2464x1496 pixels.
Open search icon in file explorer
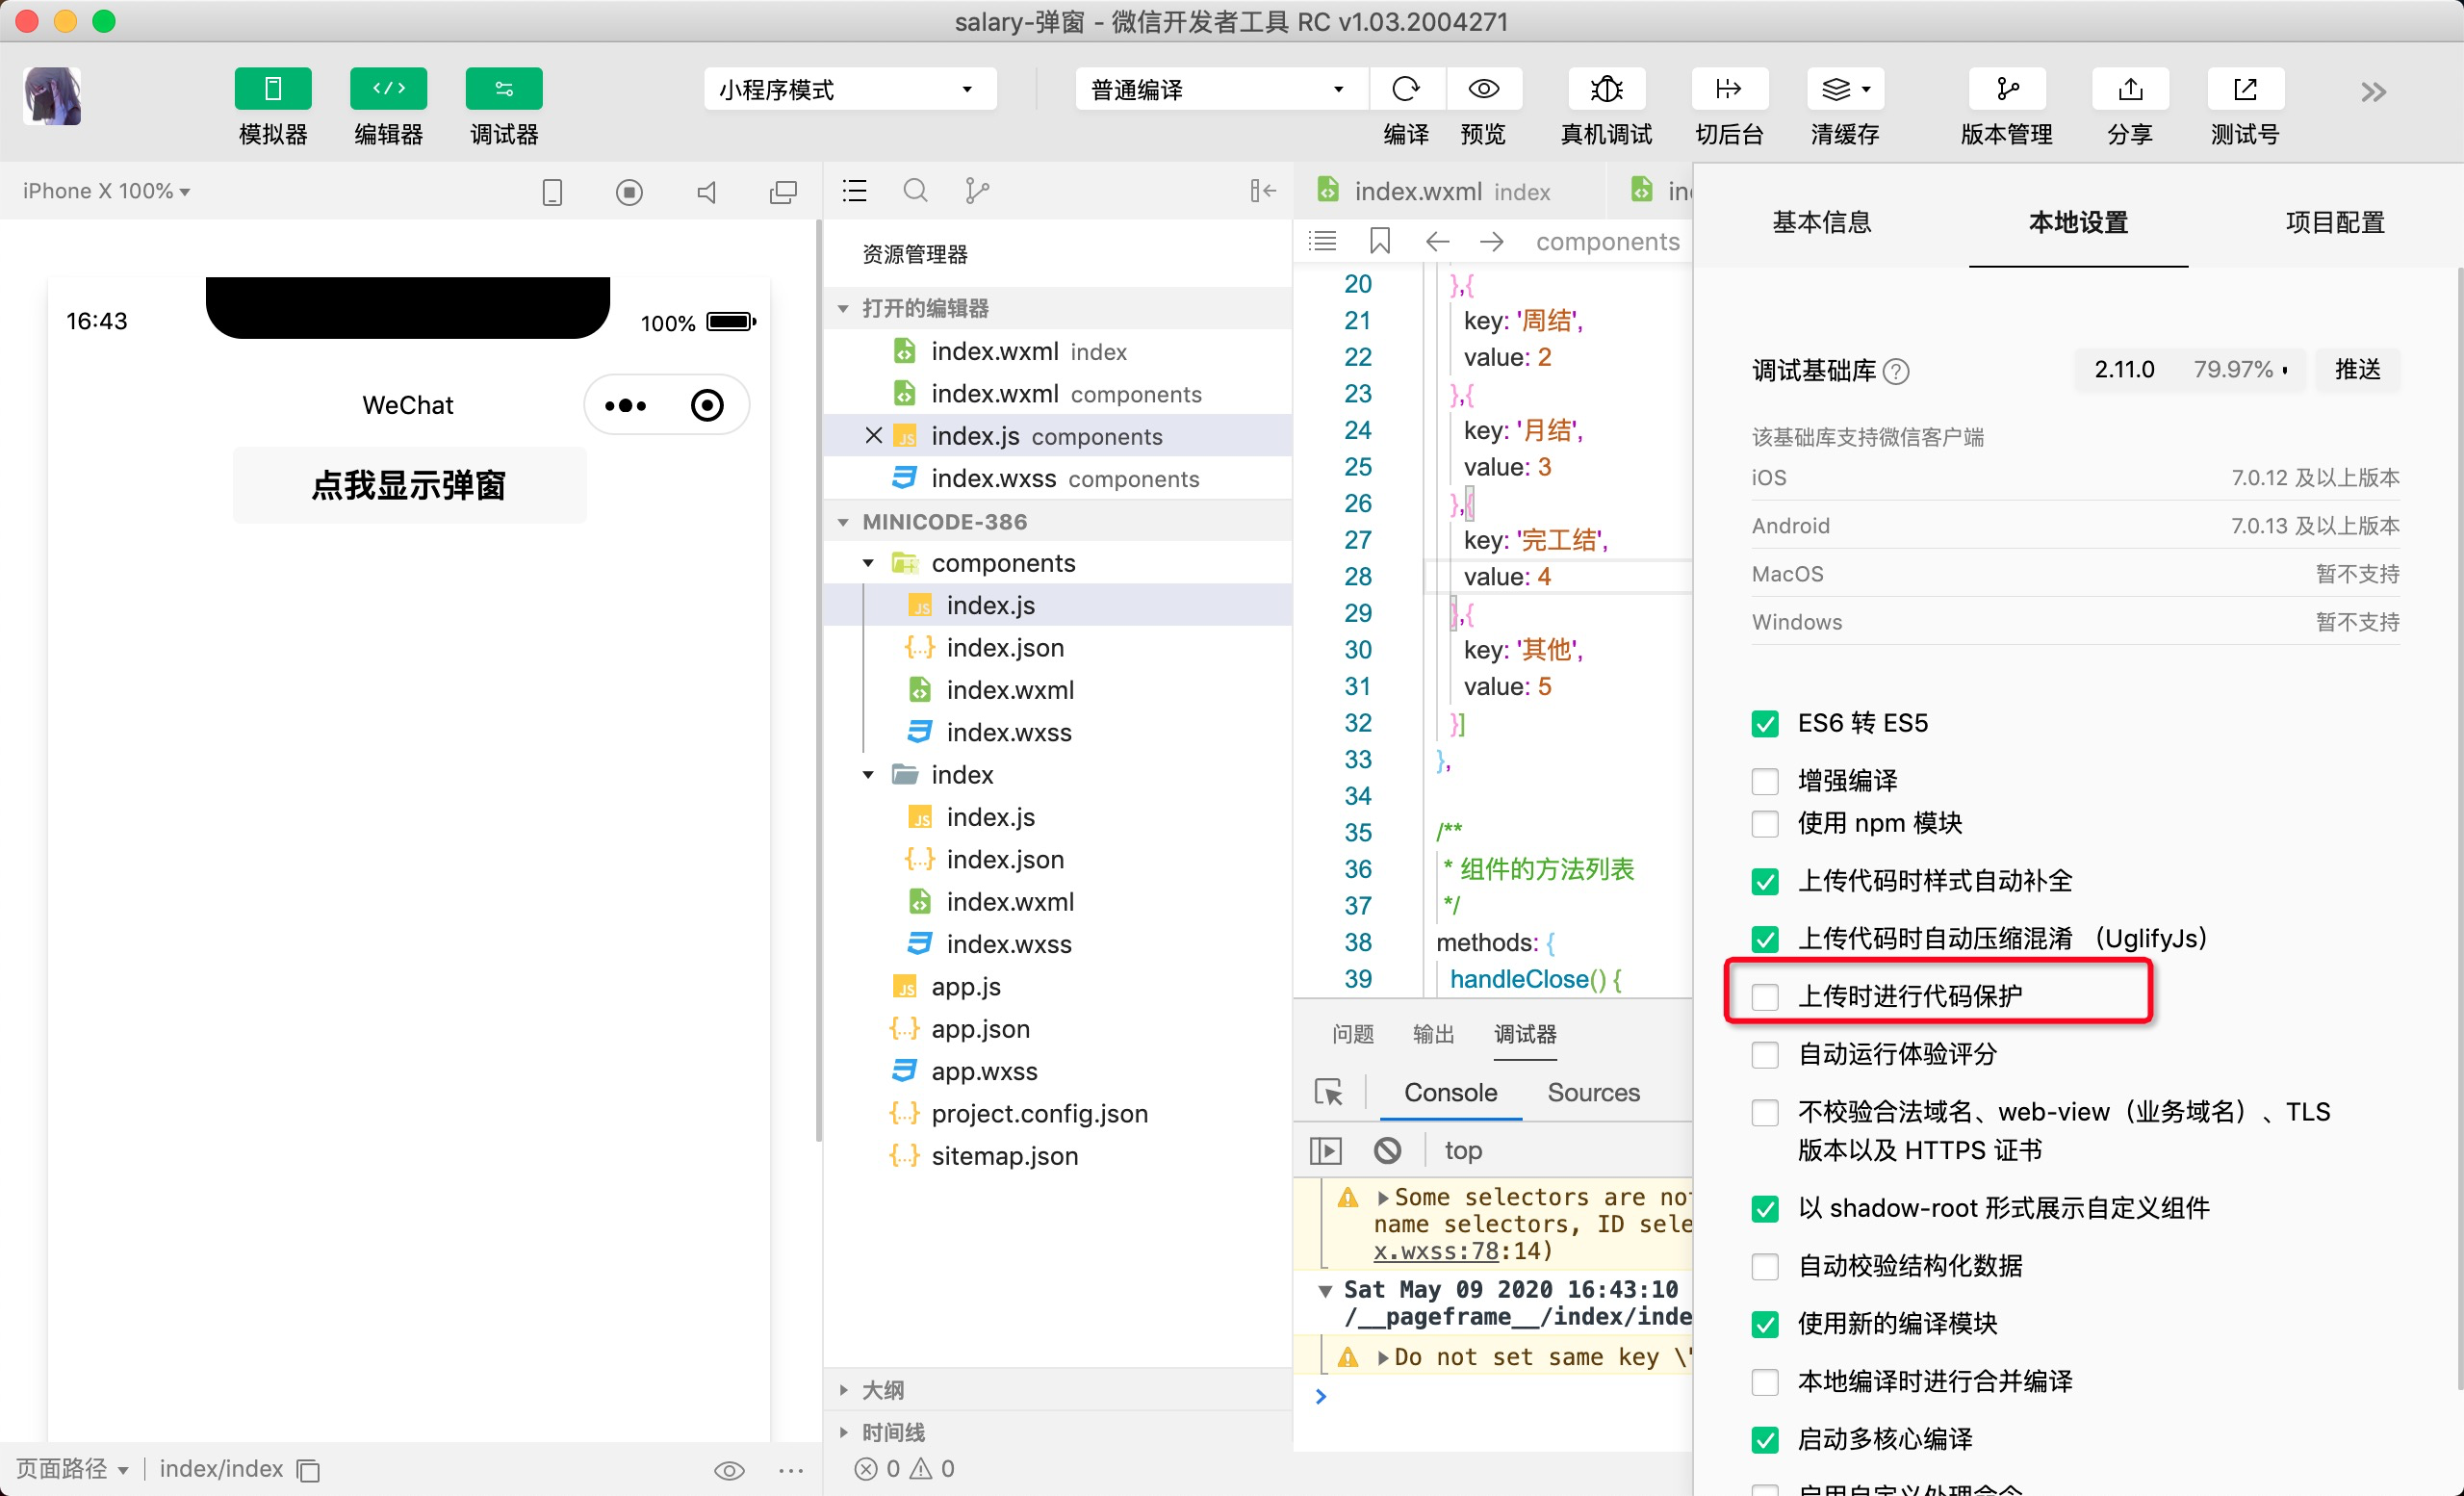[915, 190]
